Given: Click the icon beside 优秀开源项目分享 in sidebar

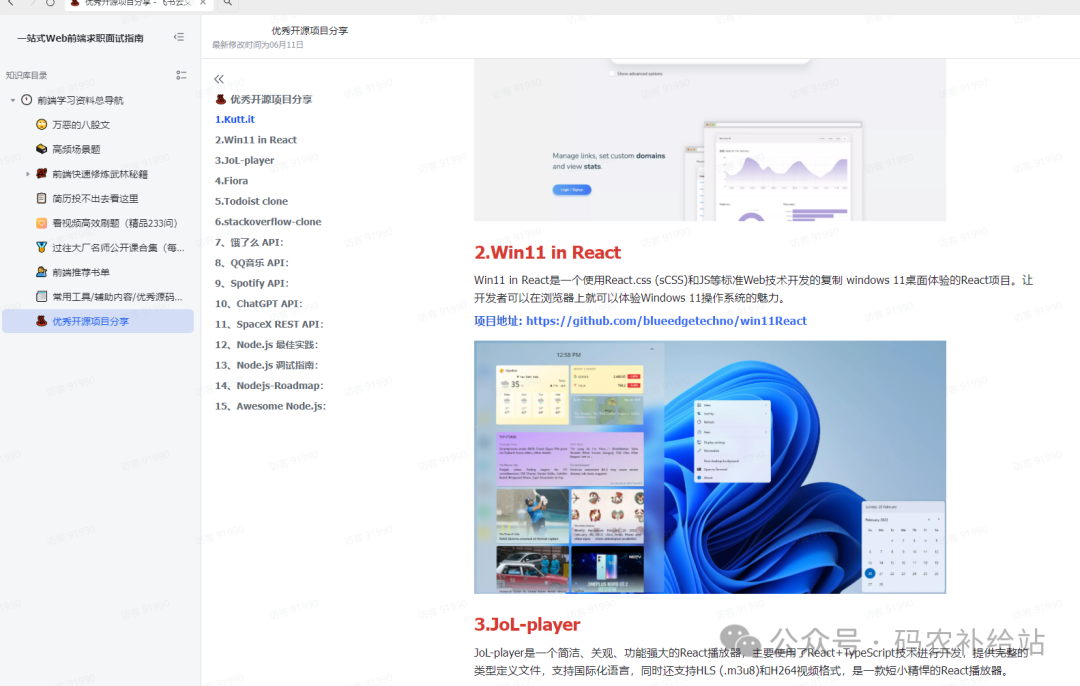Looking at the screenshot, I should (x=41, y=321).
